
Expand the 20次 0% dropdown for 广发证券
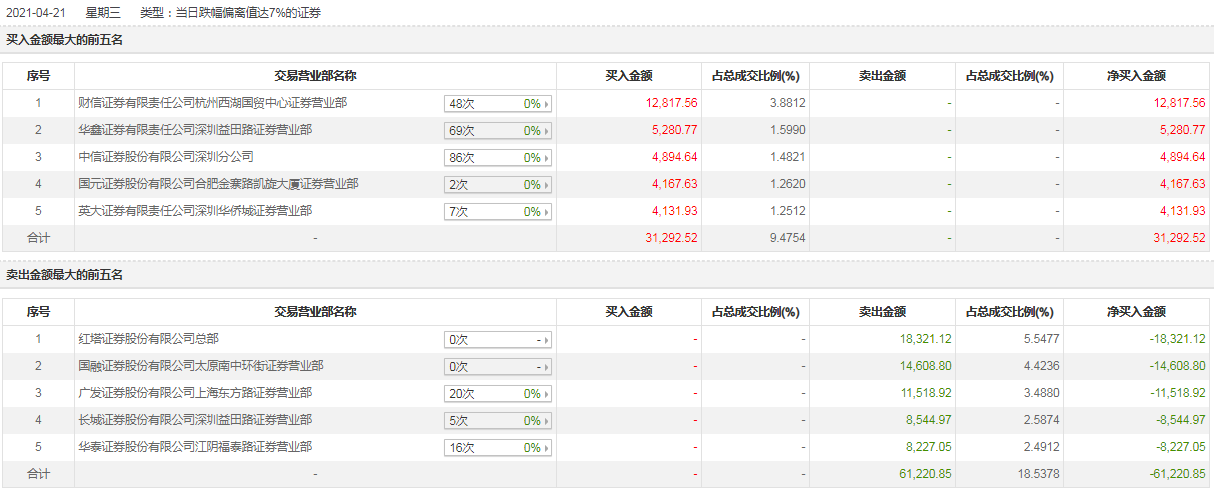[498, 393]
